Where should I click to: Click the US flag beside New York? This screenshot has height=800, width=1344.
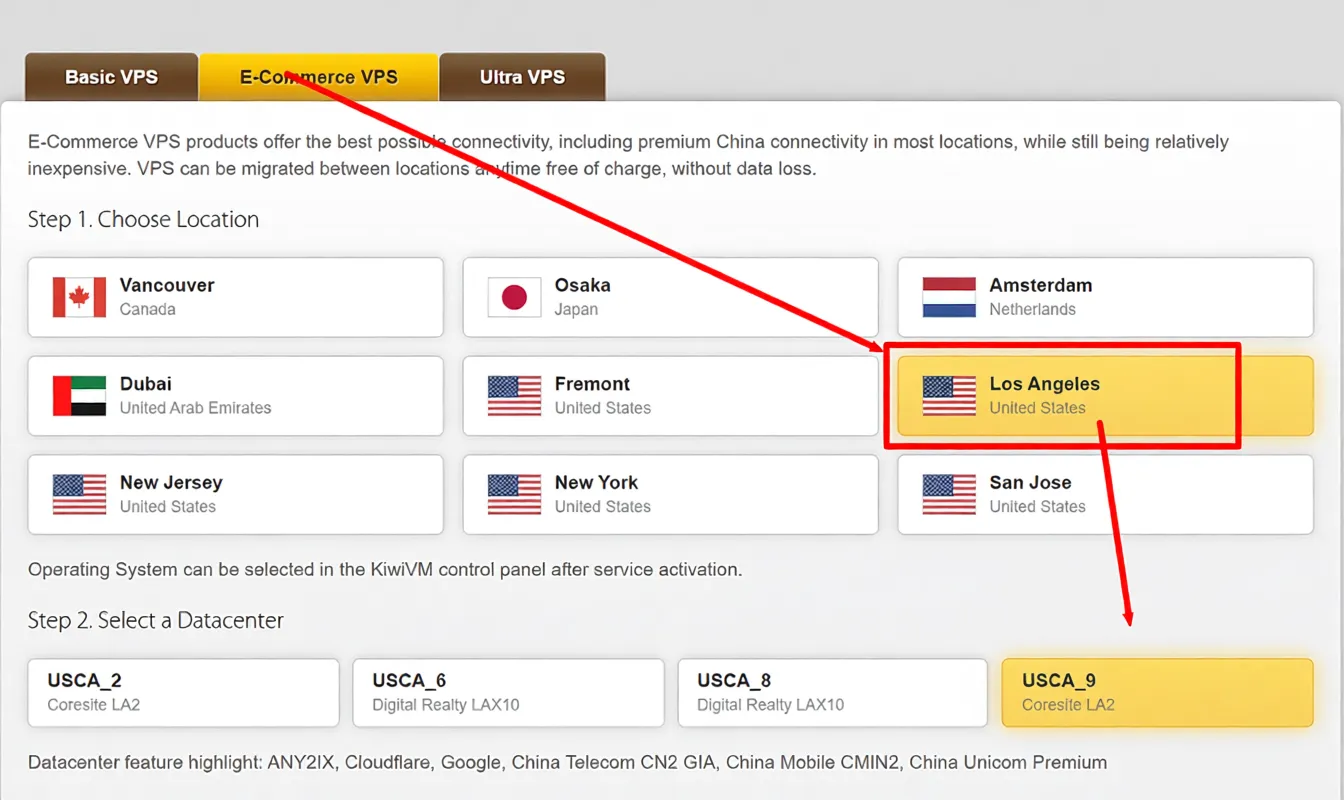click(x=514, y=494)
